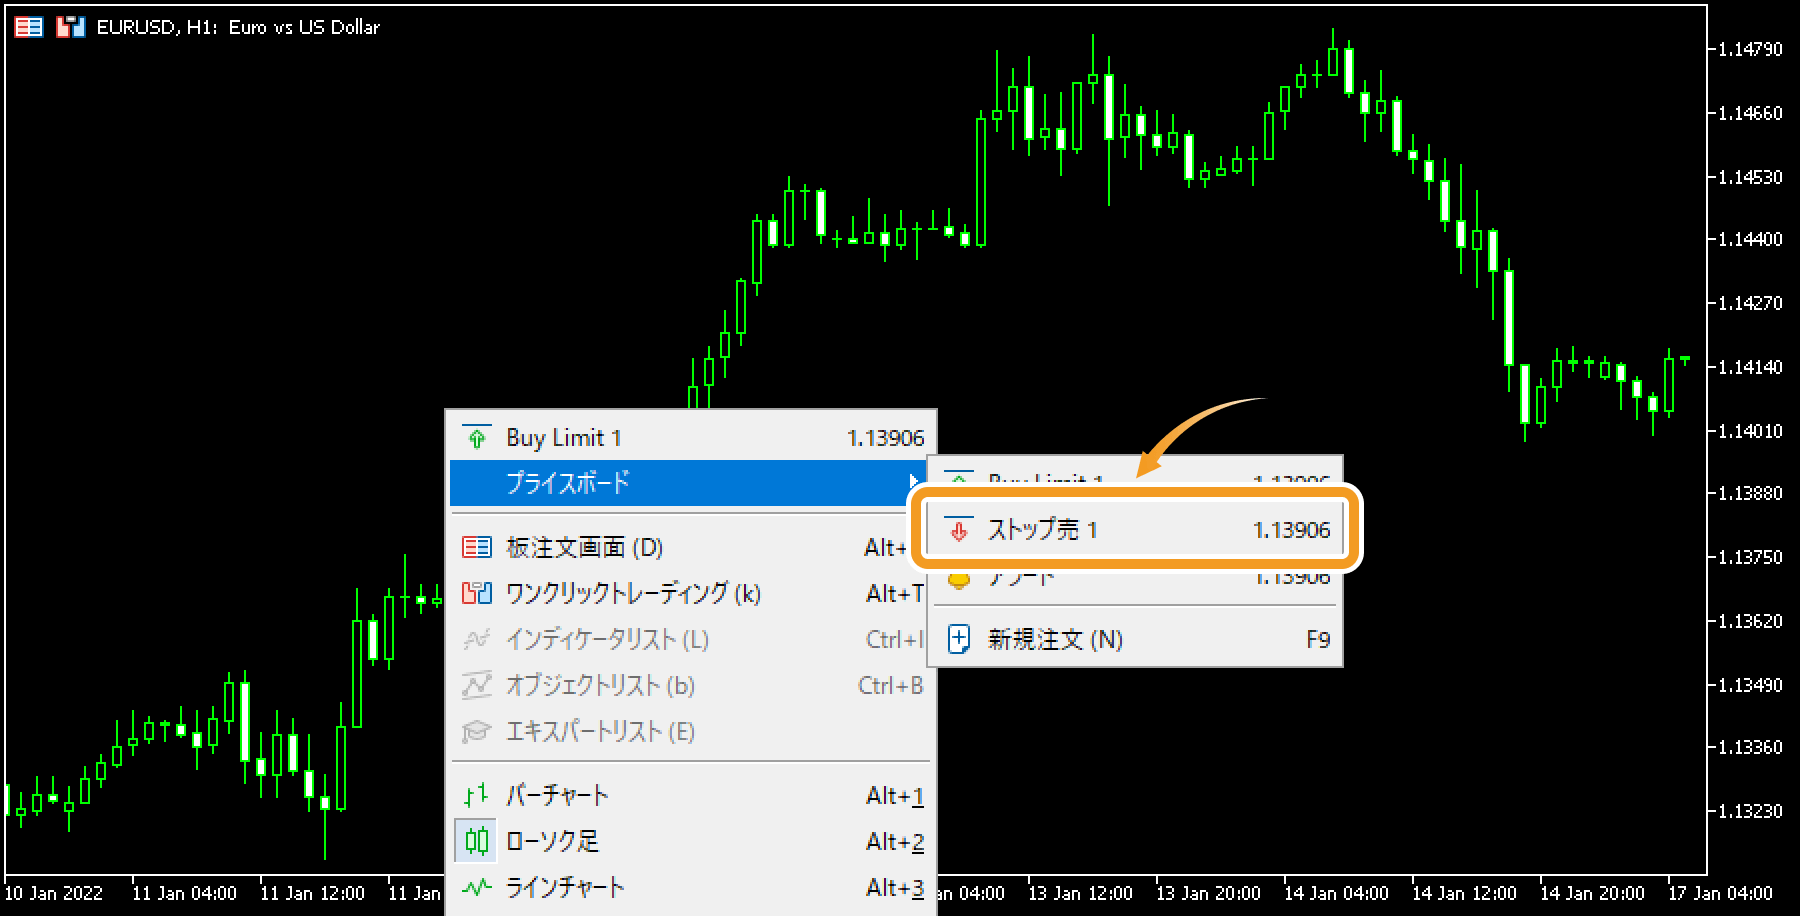Click price label 1.14010 on the axis
This screenshot has height=916, width=1800.
point(1750,431)
